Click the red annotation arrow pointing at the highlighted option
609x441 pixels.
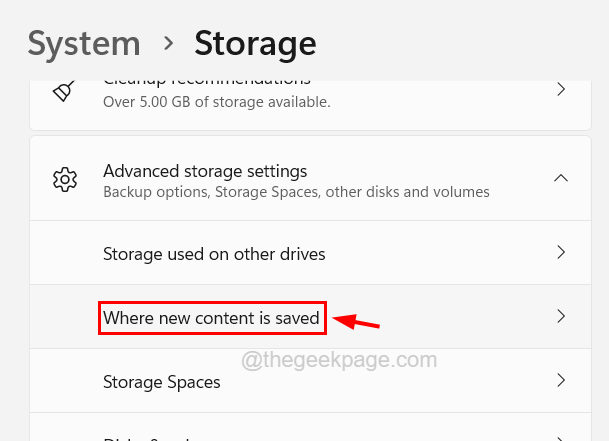point(357,321)
